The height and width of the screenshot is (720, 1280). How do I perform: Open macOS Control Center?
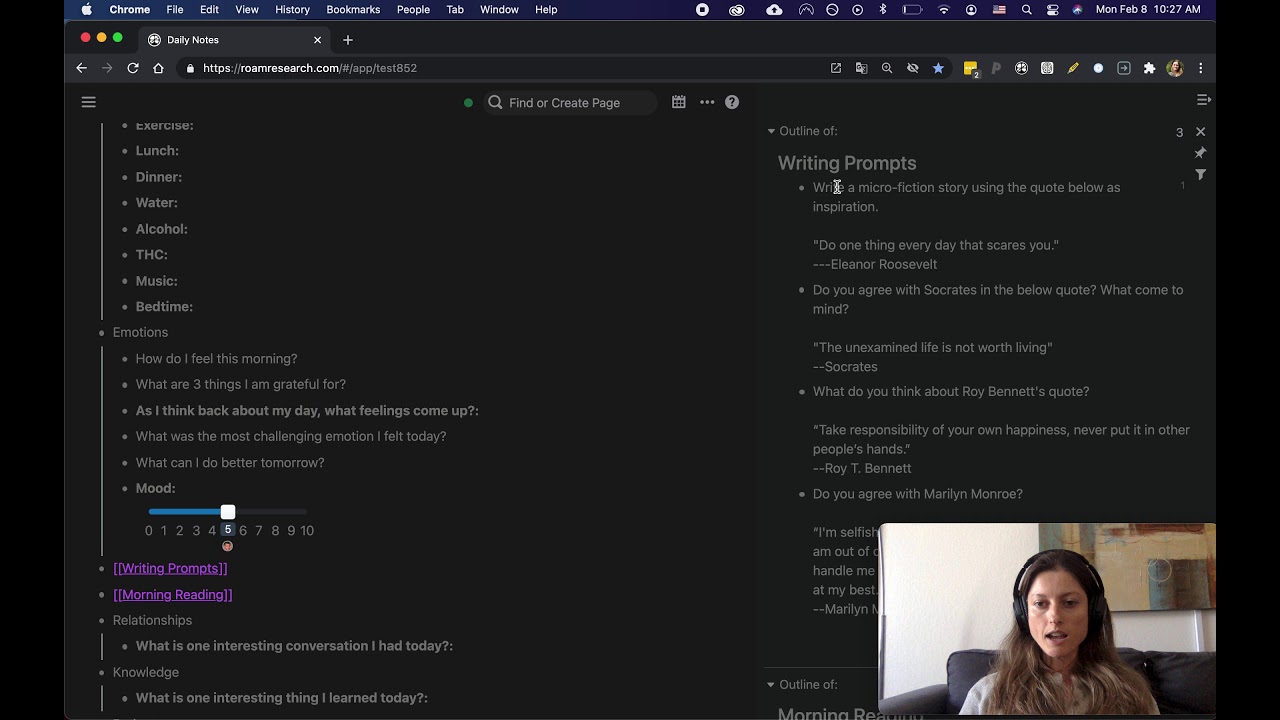click(1053, 9)
